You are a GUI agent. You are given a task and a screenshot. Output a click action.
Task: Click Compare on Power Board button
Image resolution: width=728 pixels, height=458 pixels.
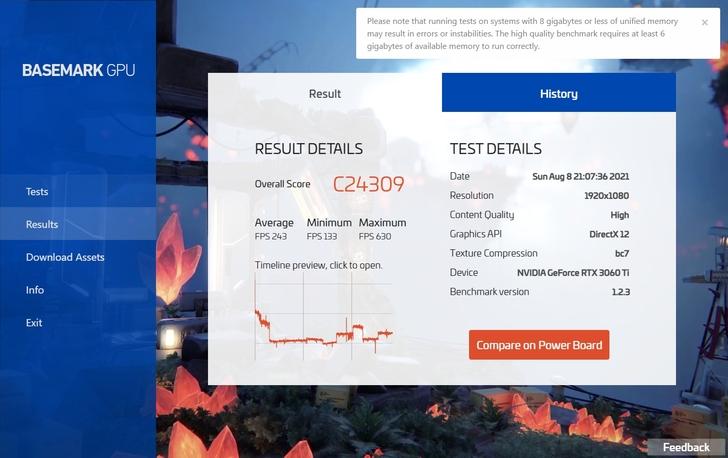click(x=539, y=345)
